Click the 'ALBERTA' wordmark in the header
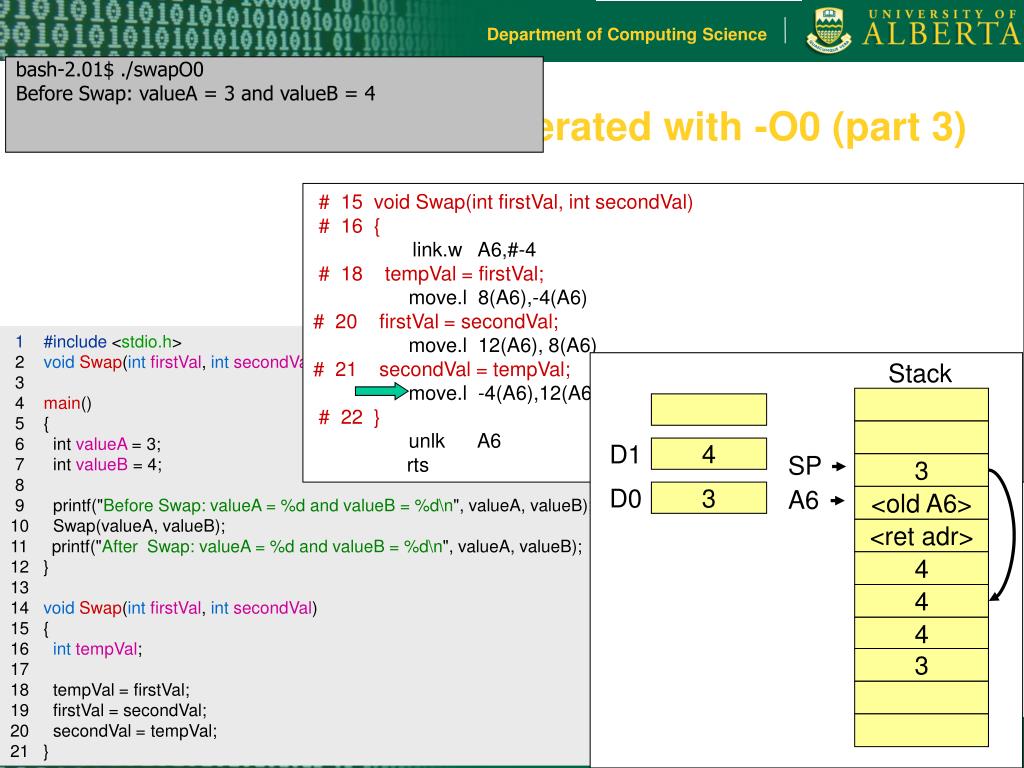Image resolution: width=1024 pixels, height=768 pixels. click(x=942, y=34)
